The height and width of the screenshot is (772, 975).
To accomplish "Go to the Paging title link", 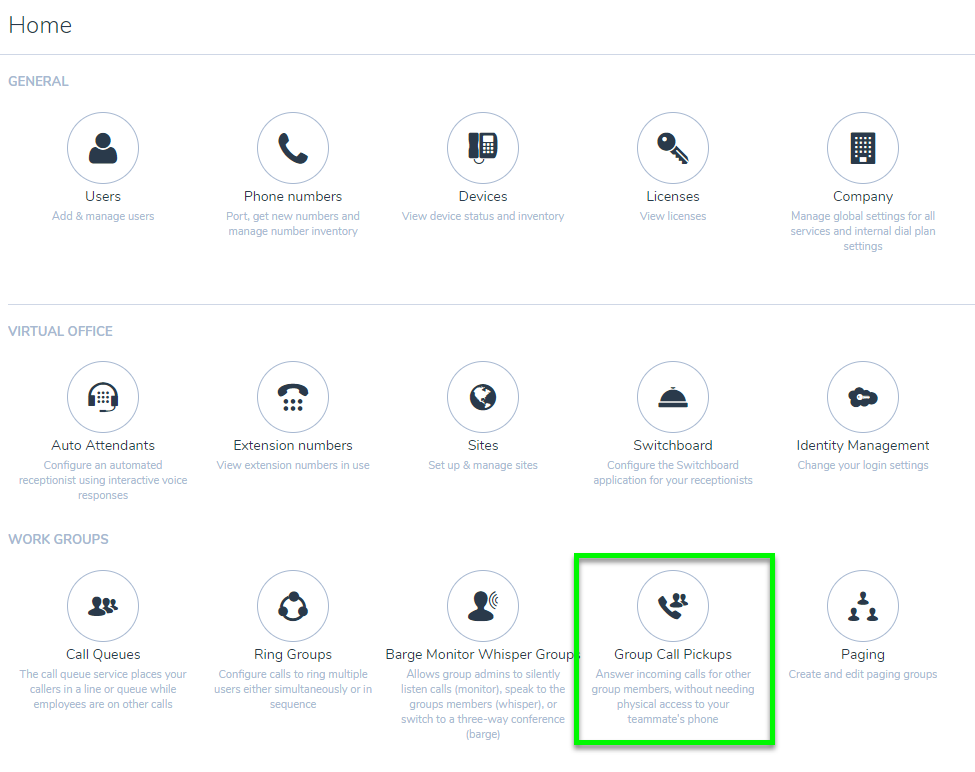I will pos(862,655).
